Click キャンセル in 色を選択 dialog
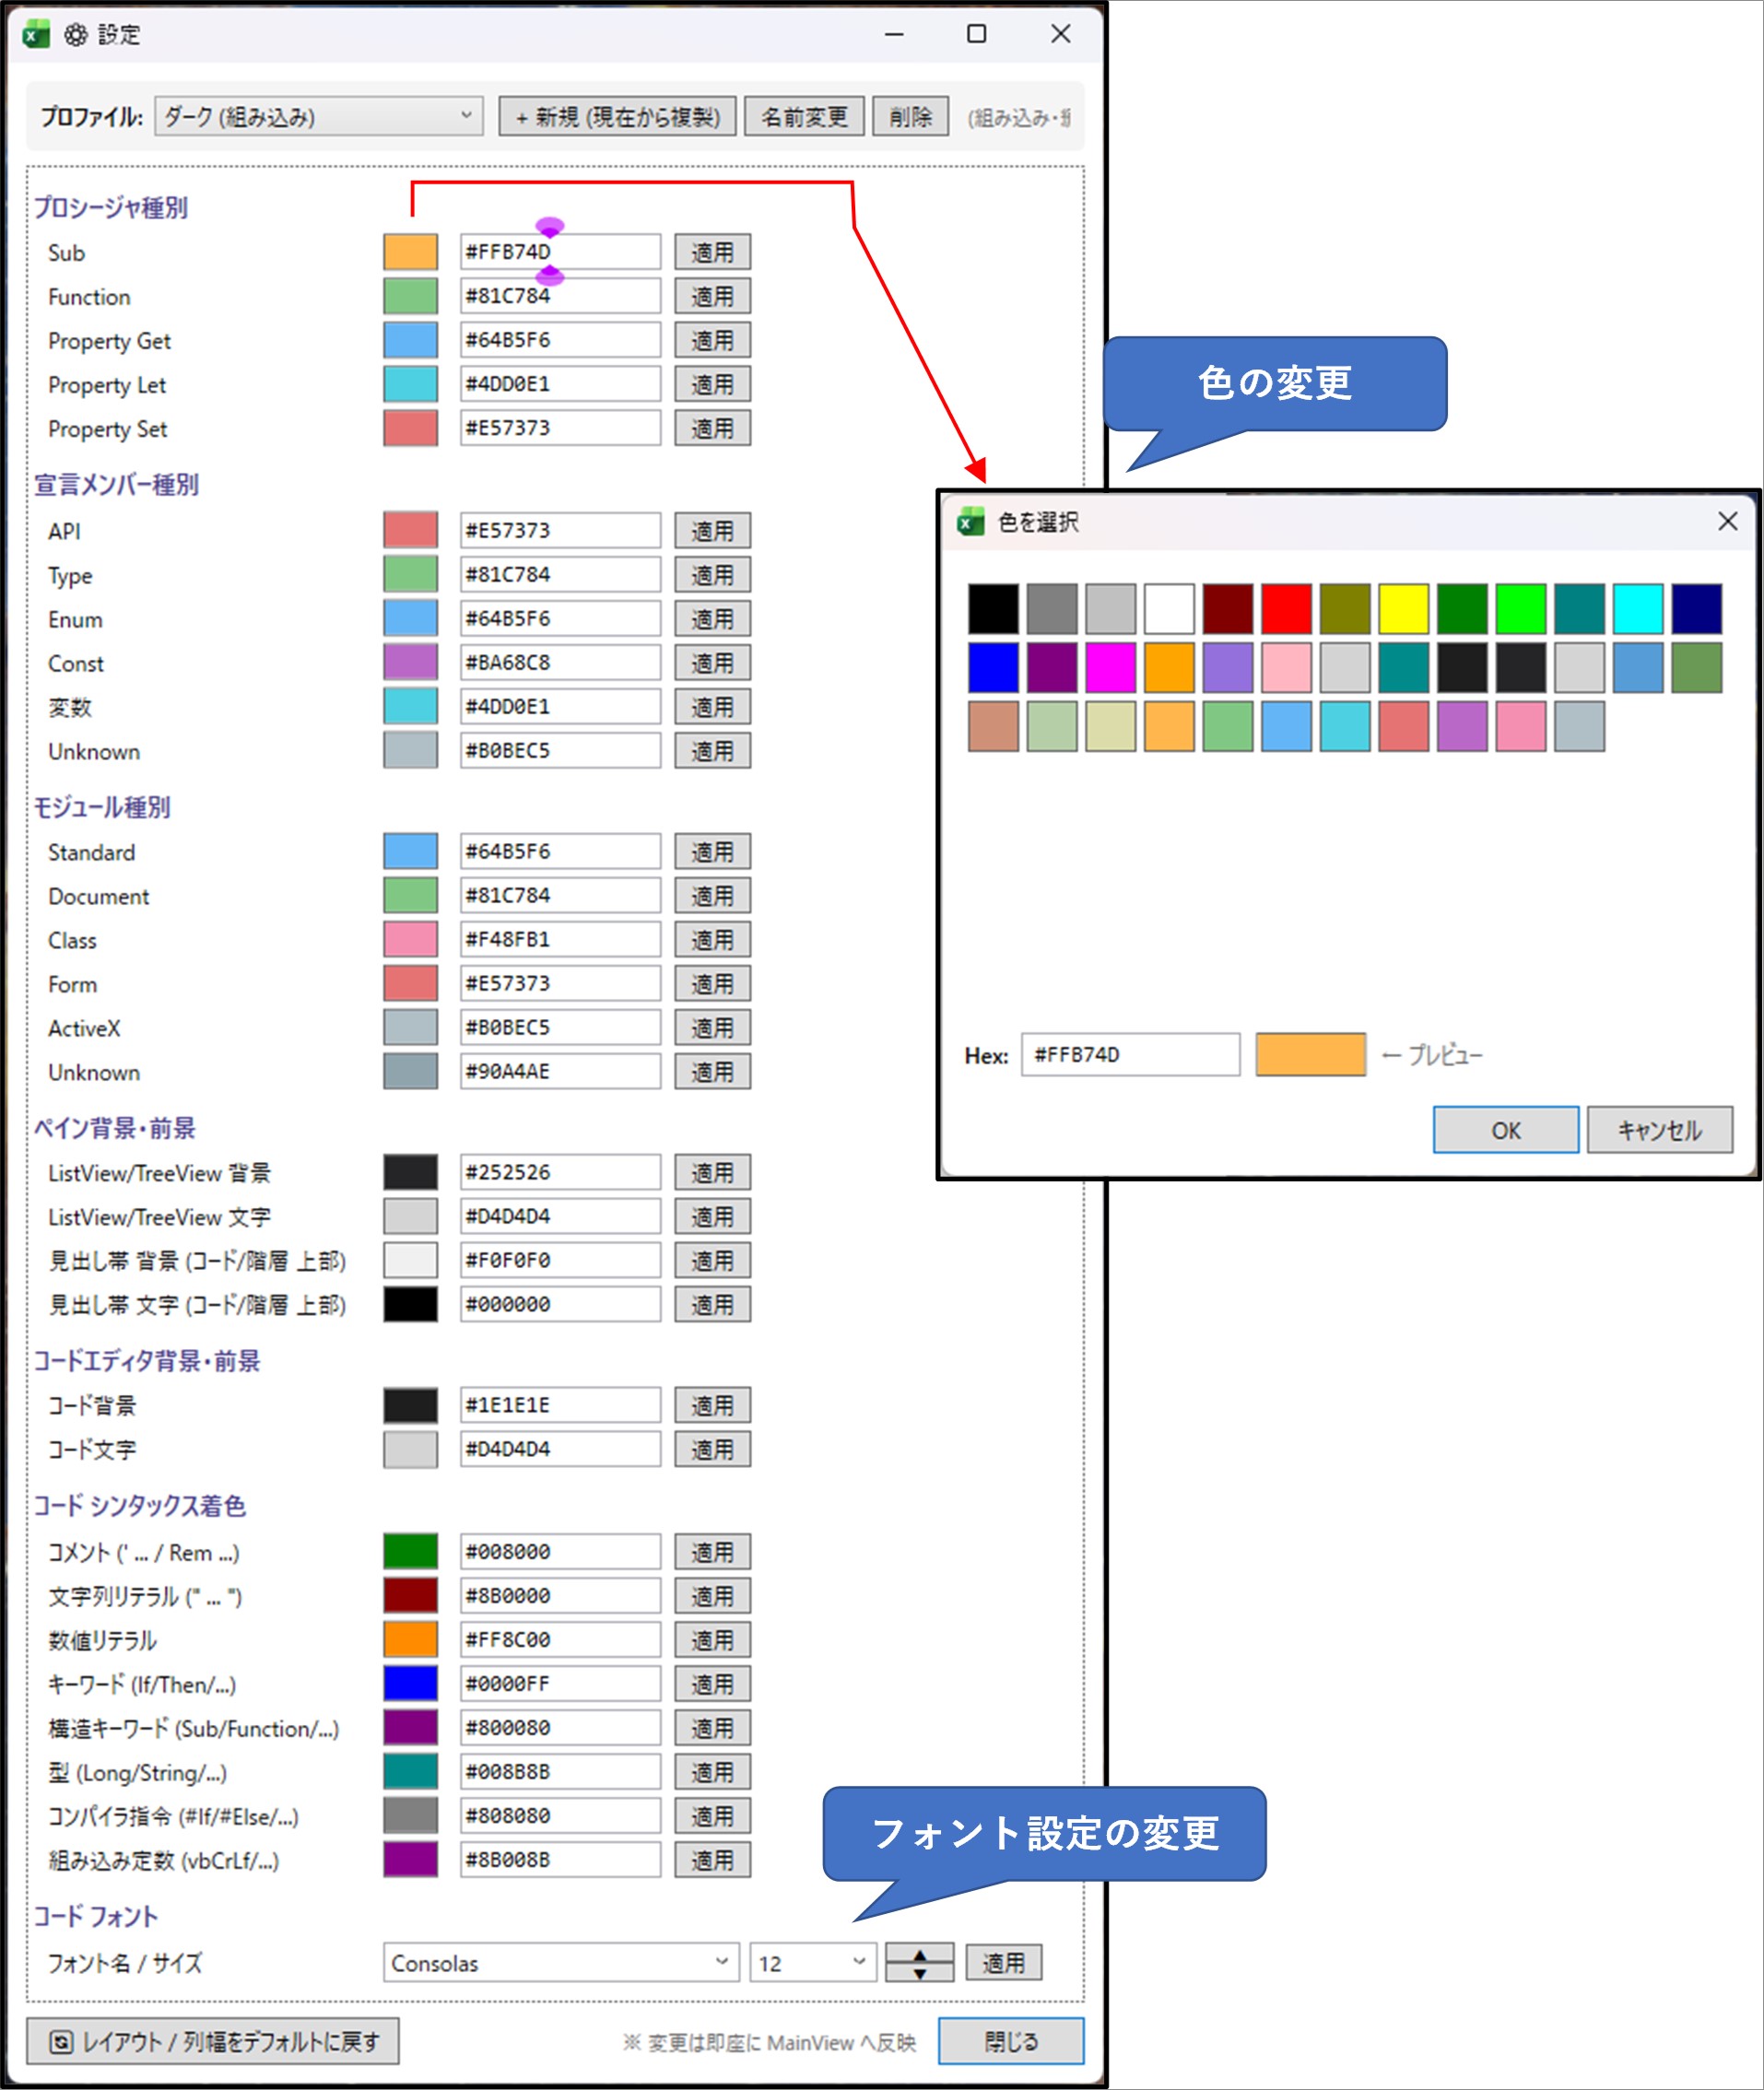Image resolution: width=1764 pixels, height=2090 pixels. click(1659, 1129)
